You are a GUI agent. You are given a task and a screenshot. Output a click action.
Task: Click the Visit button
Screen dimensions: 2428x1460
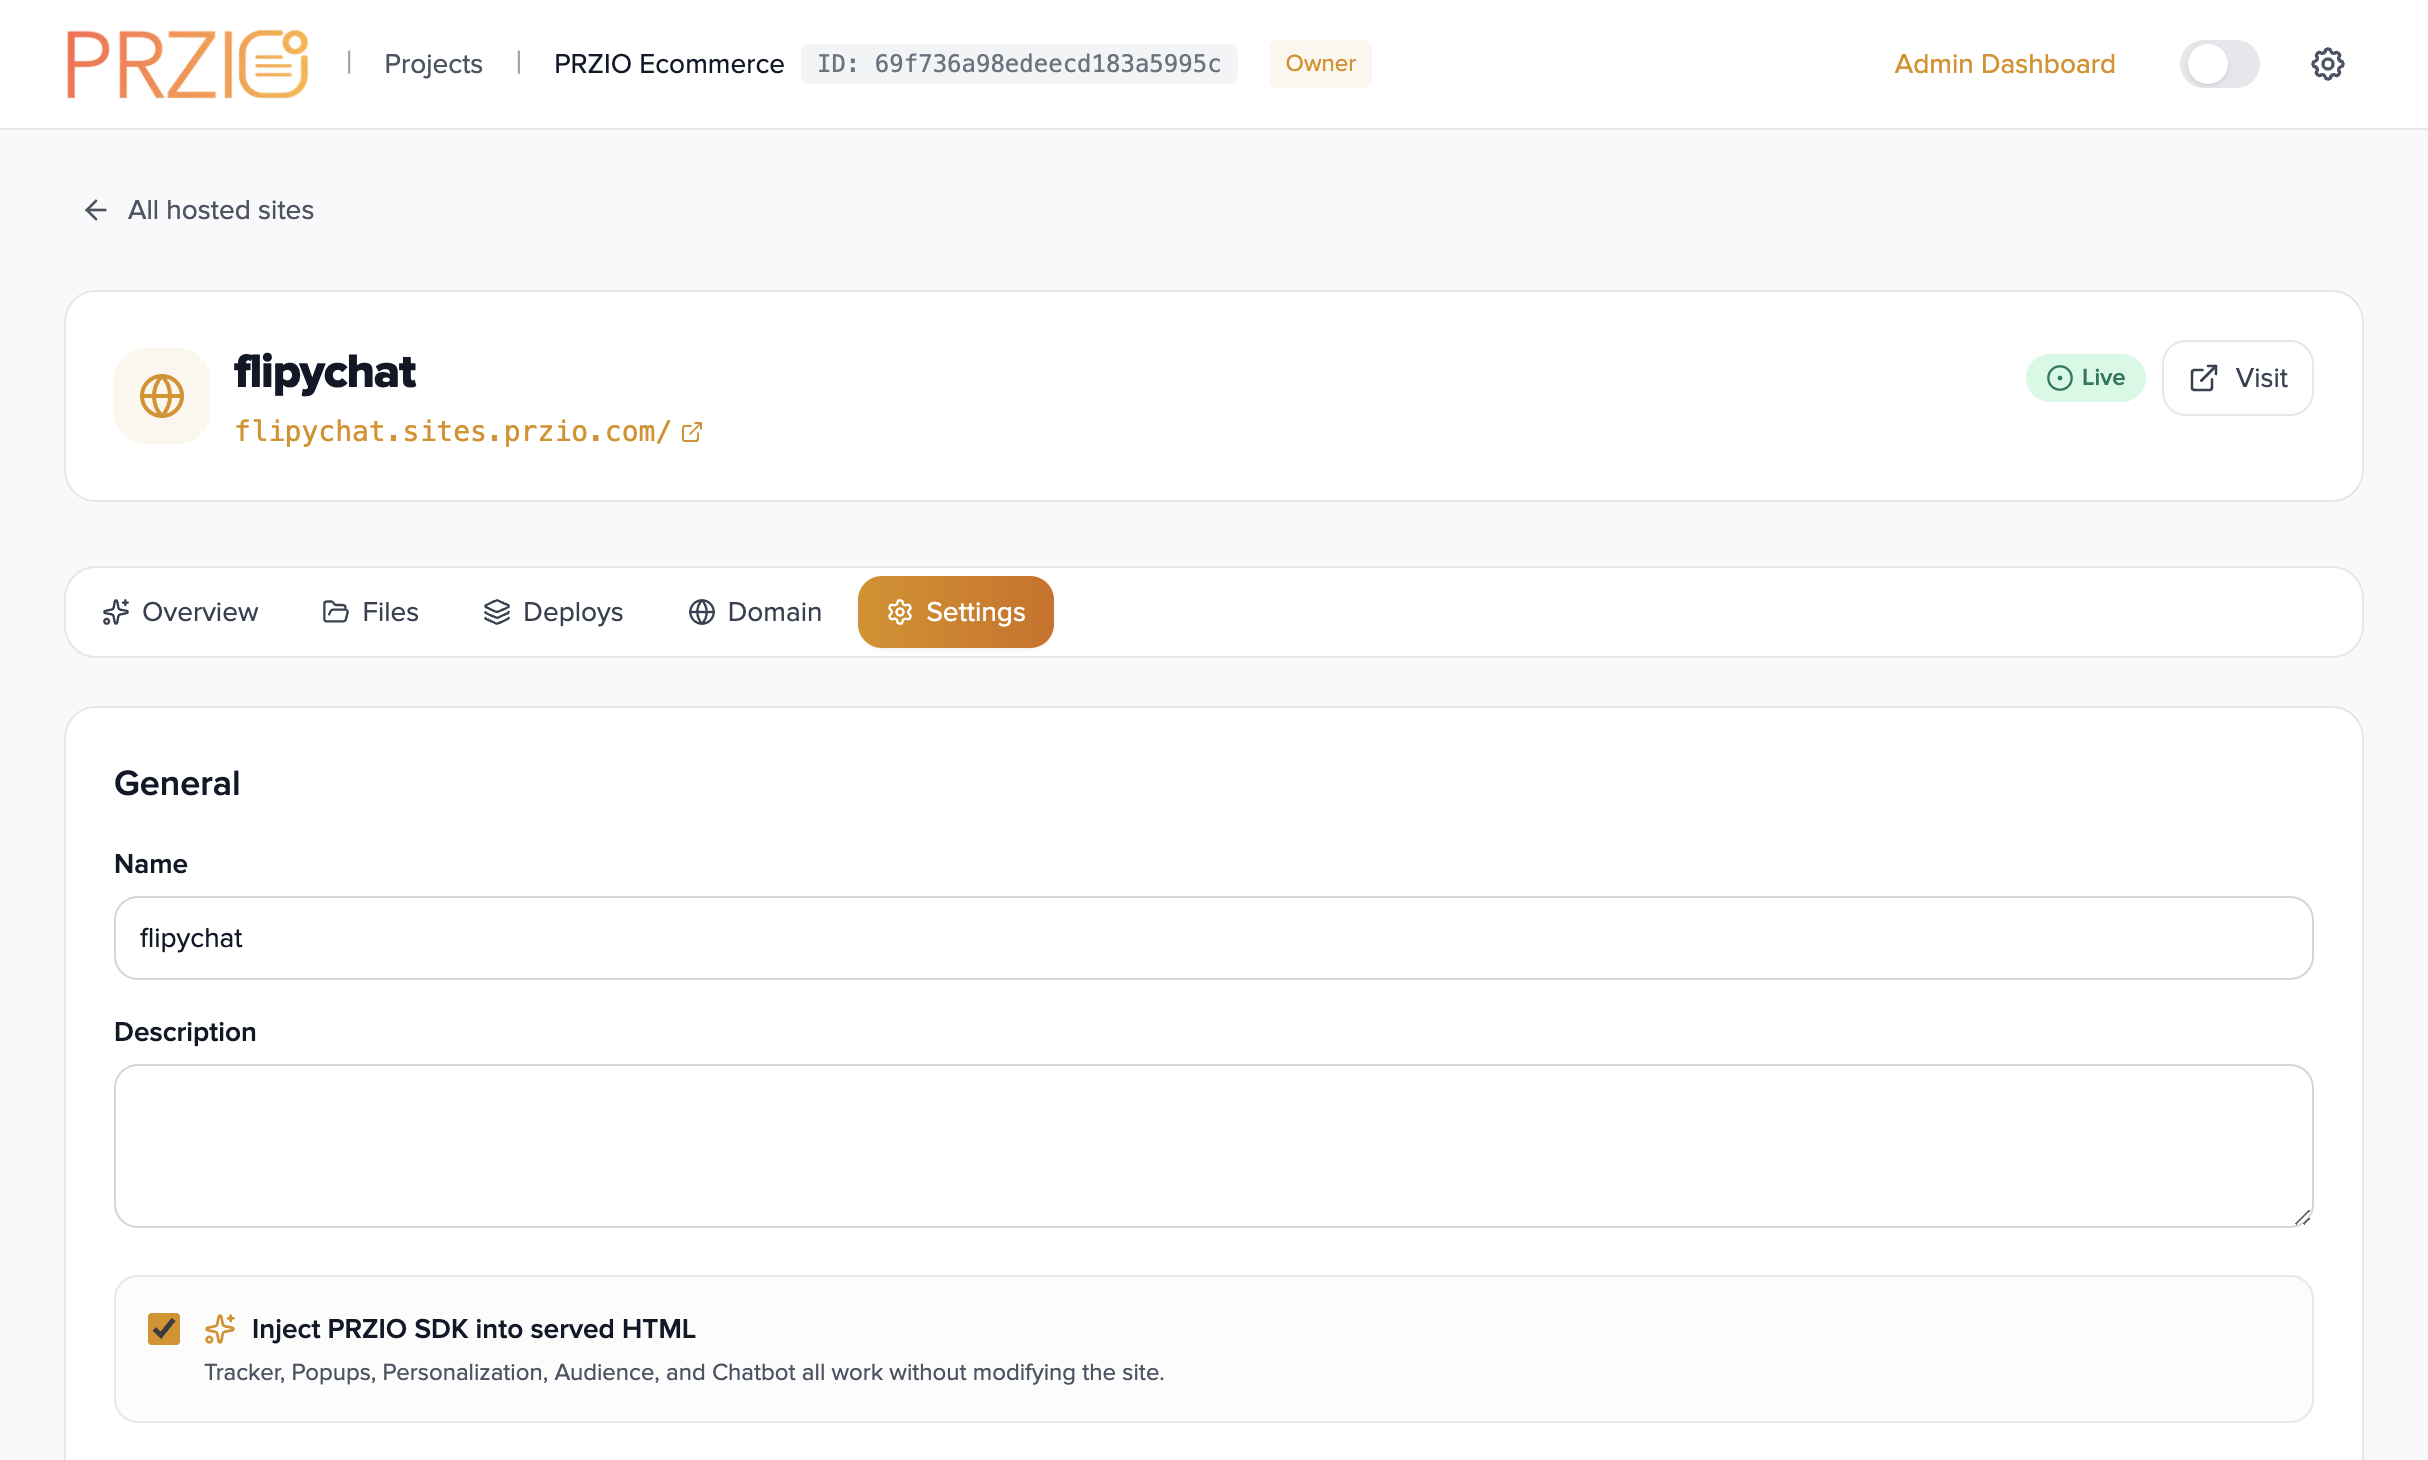(2237, 378)
